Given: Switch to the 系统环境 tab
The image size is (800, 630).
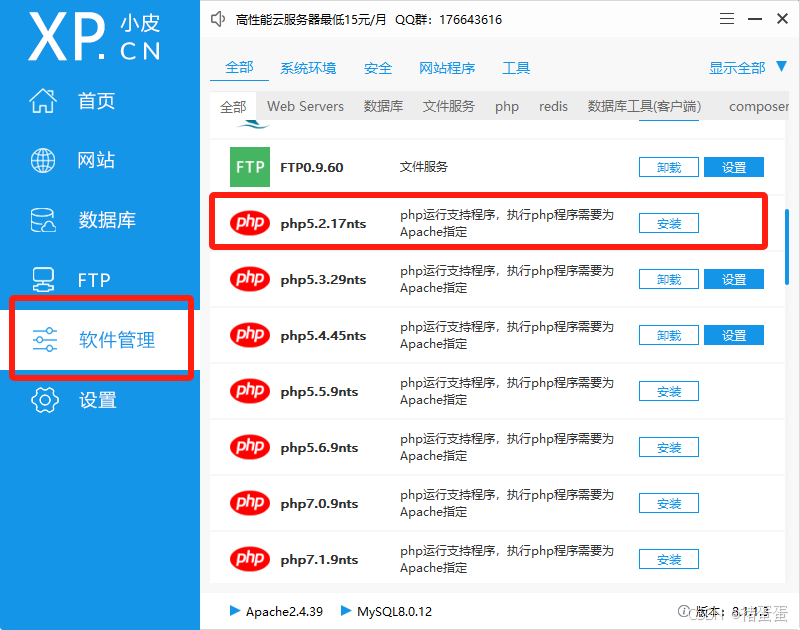Looking at the screenshot, I should (308, 68).
